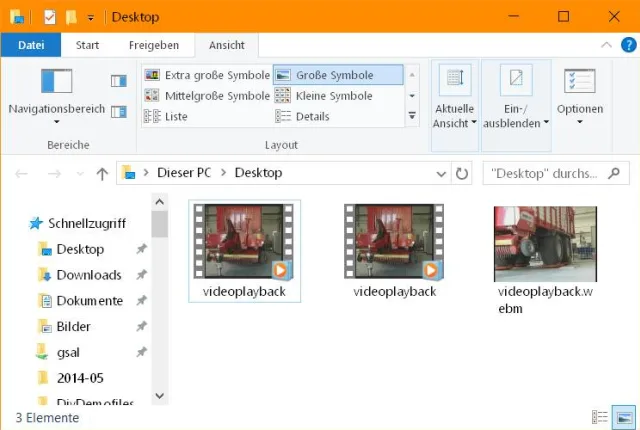Refresh the Desktop folder view
This screenshot has height=430, width=640.
tap(462, 173)
